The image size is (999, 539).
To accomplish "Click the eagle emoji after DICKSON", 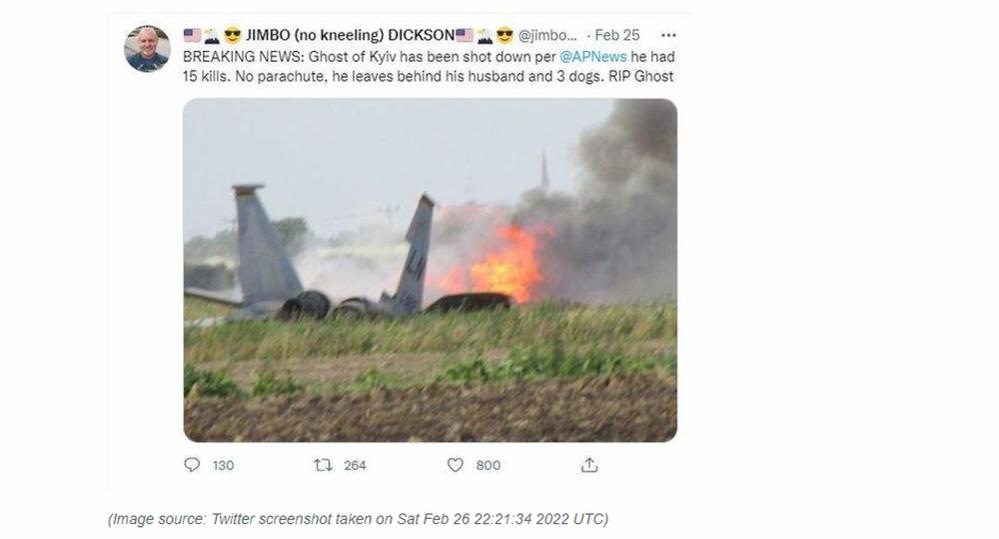I will point(485,36).
